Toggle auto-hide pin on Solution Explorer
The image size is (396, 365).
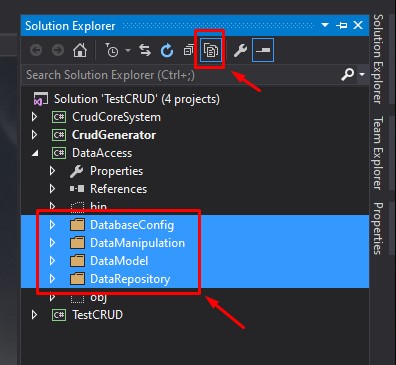[342, 25]
